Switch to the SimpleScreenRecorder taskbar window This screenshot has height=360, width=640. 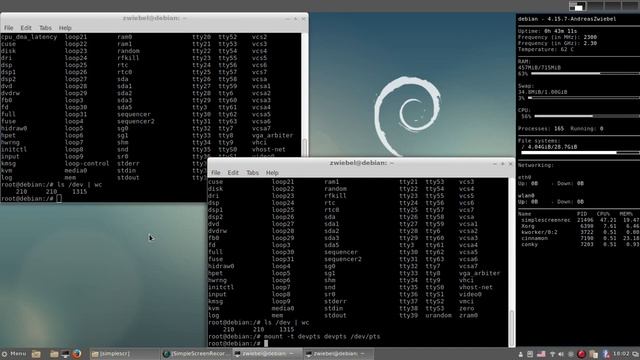click(x=196, y=354)
